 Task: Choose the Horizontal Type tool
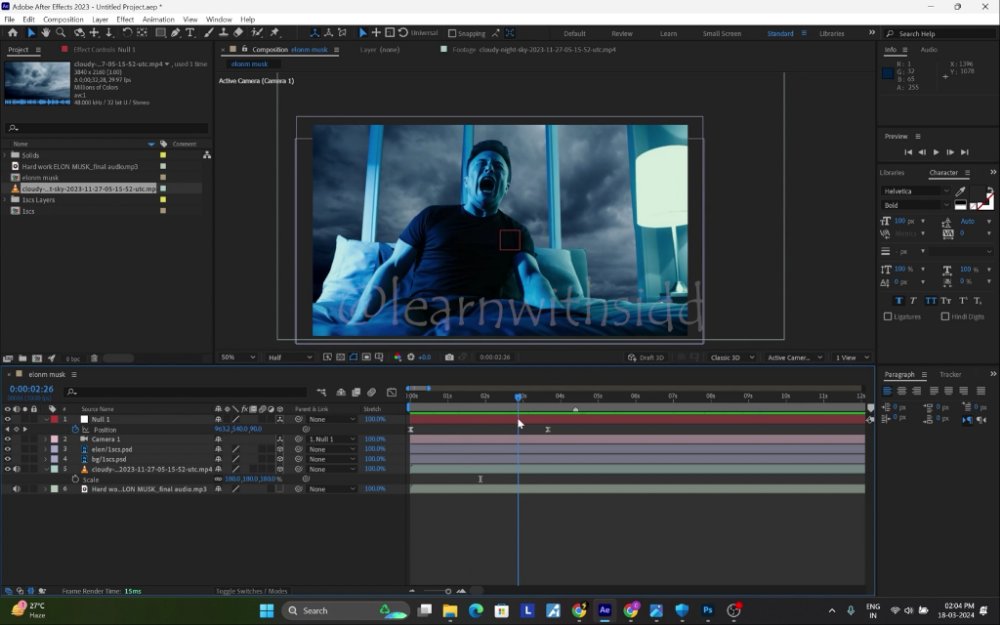coord(190,33)
